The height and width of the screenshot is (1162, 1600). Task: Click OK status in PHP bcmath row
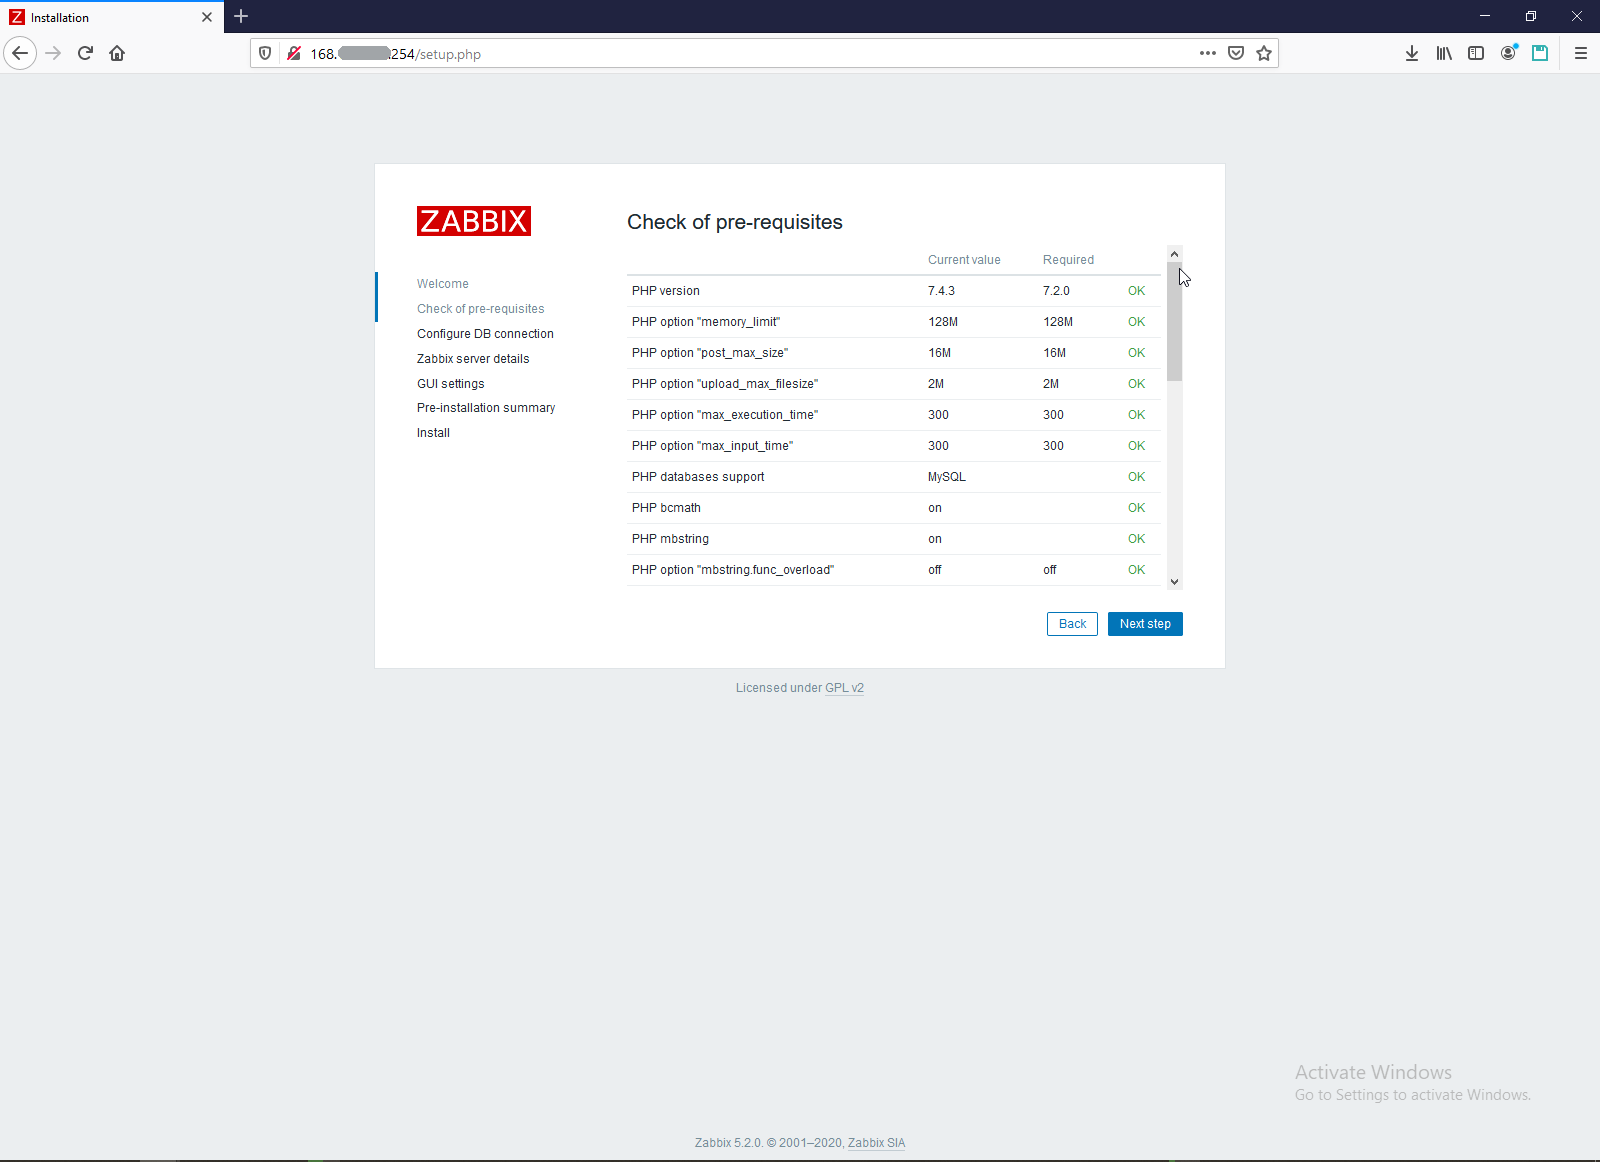pyautogui.click(x=1137, y=508)
